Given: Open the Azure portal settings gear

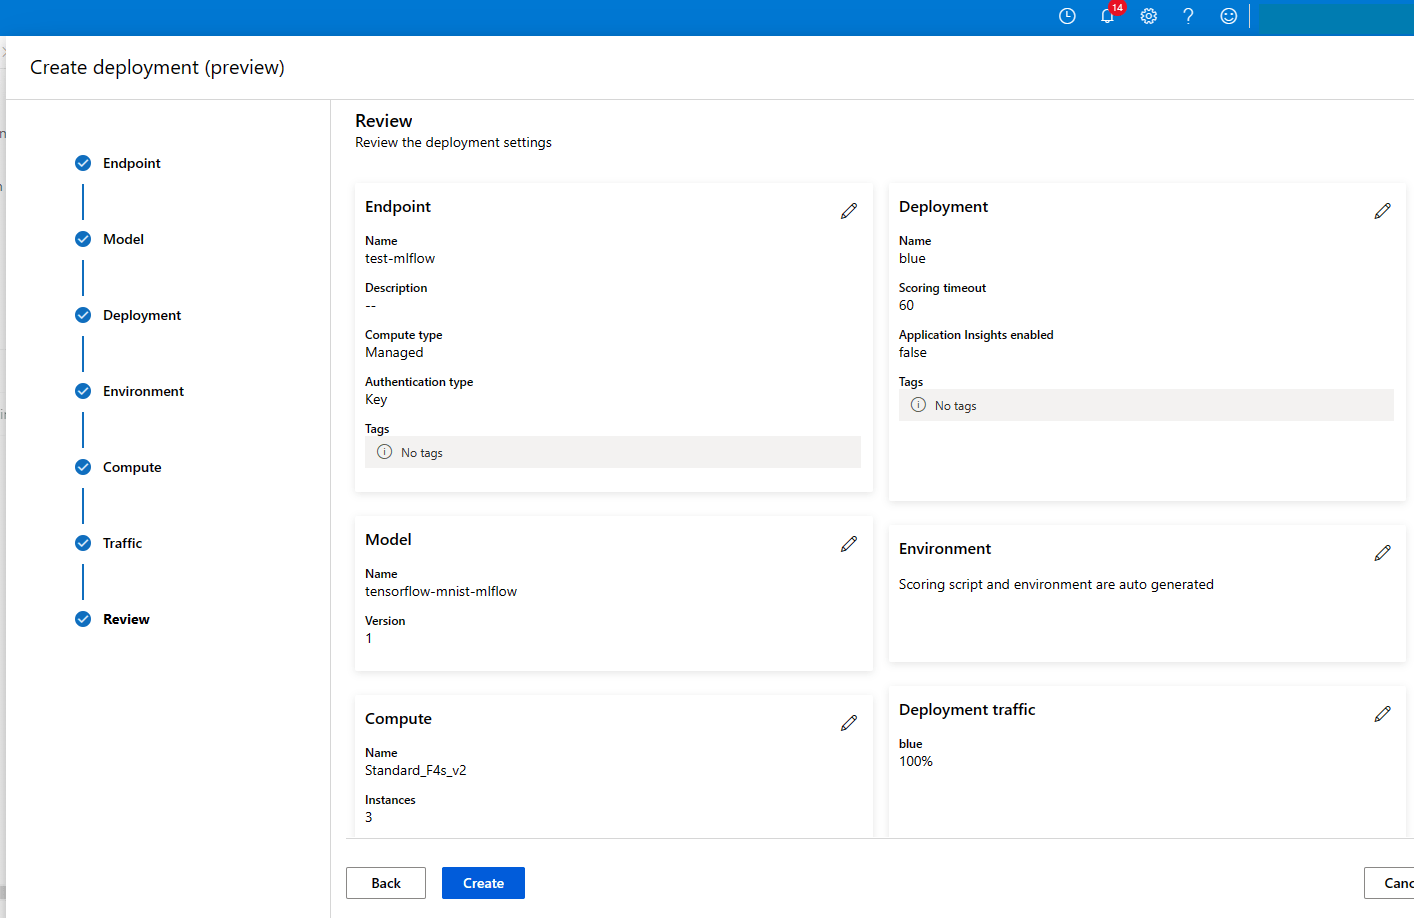Looking at the screenshot, I should [x=1148, y=16].
